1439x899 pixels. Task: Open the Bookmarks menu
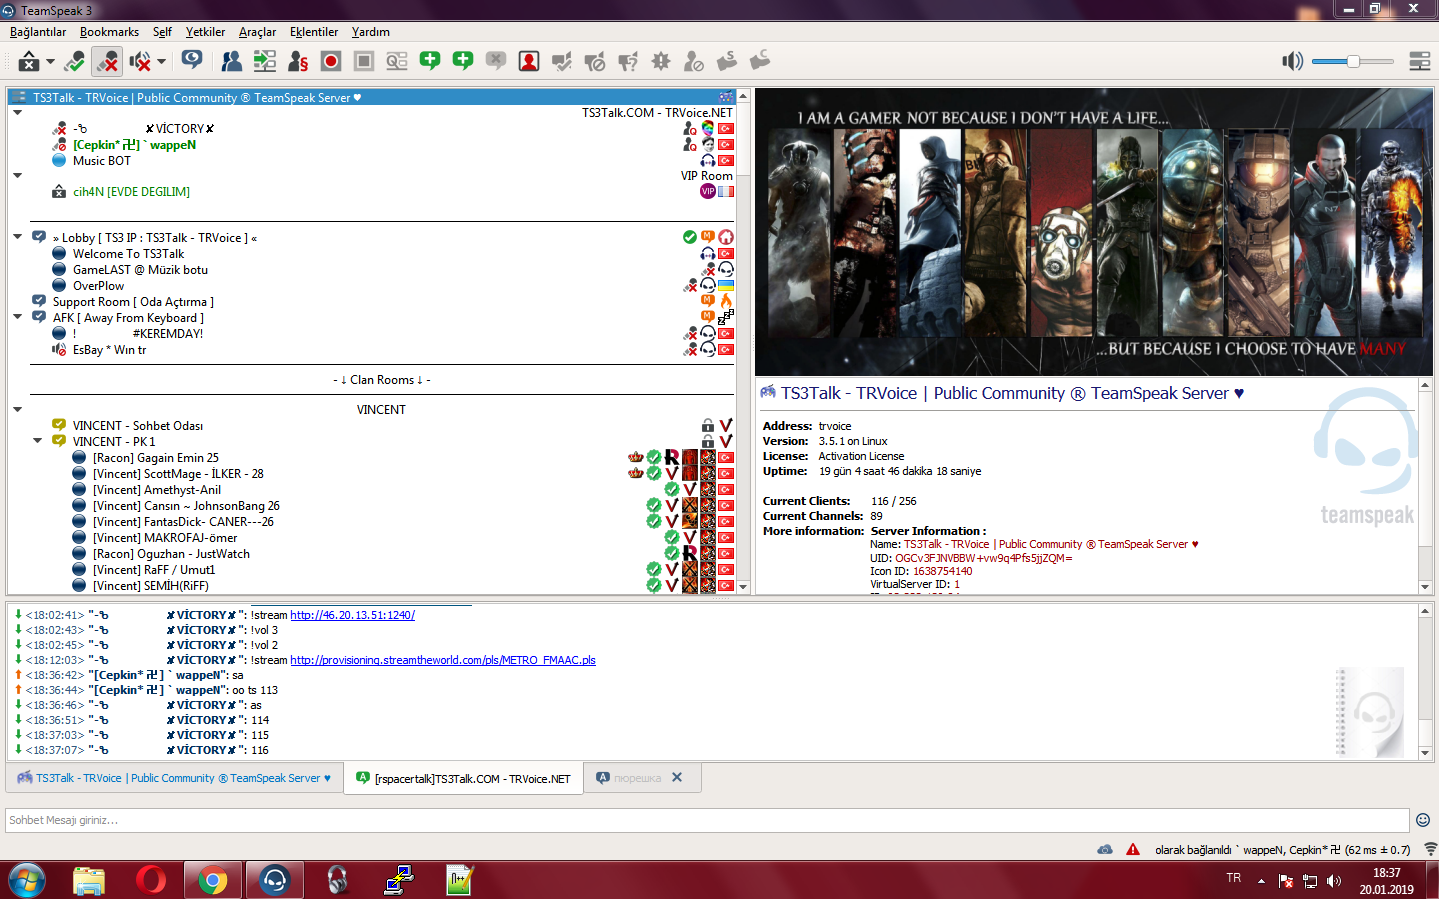click(x=109, y=32)
